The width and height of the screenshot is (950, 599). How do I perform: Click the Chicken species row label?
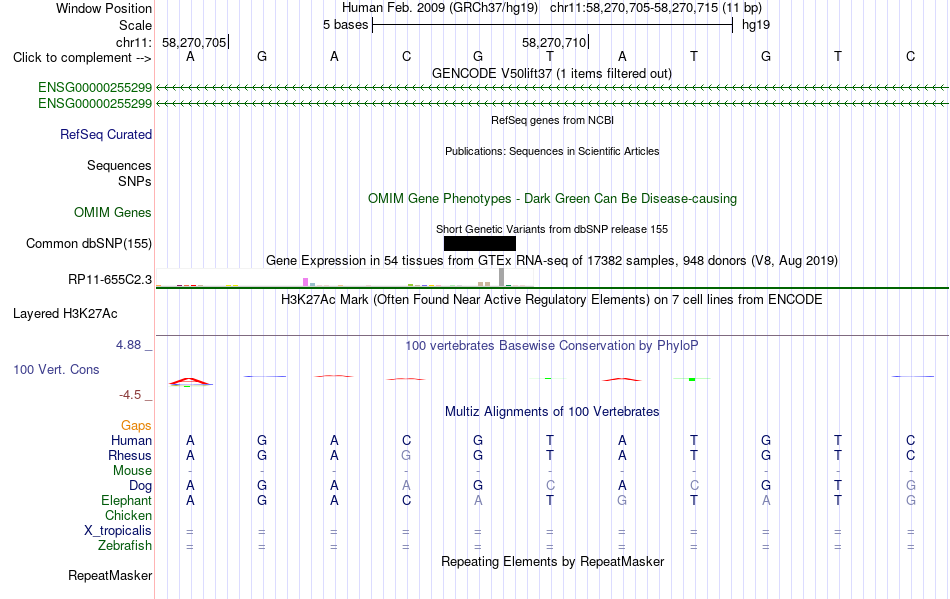point(128,515)
